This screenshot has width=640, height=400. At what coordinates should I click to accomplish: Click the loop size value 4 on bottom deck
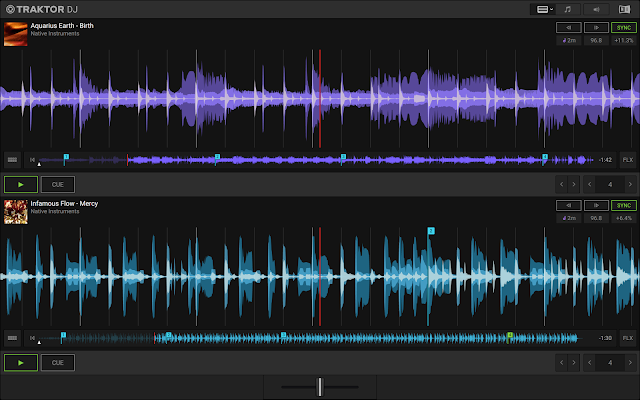coord(610,362)
